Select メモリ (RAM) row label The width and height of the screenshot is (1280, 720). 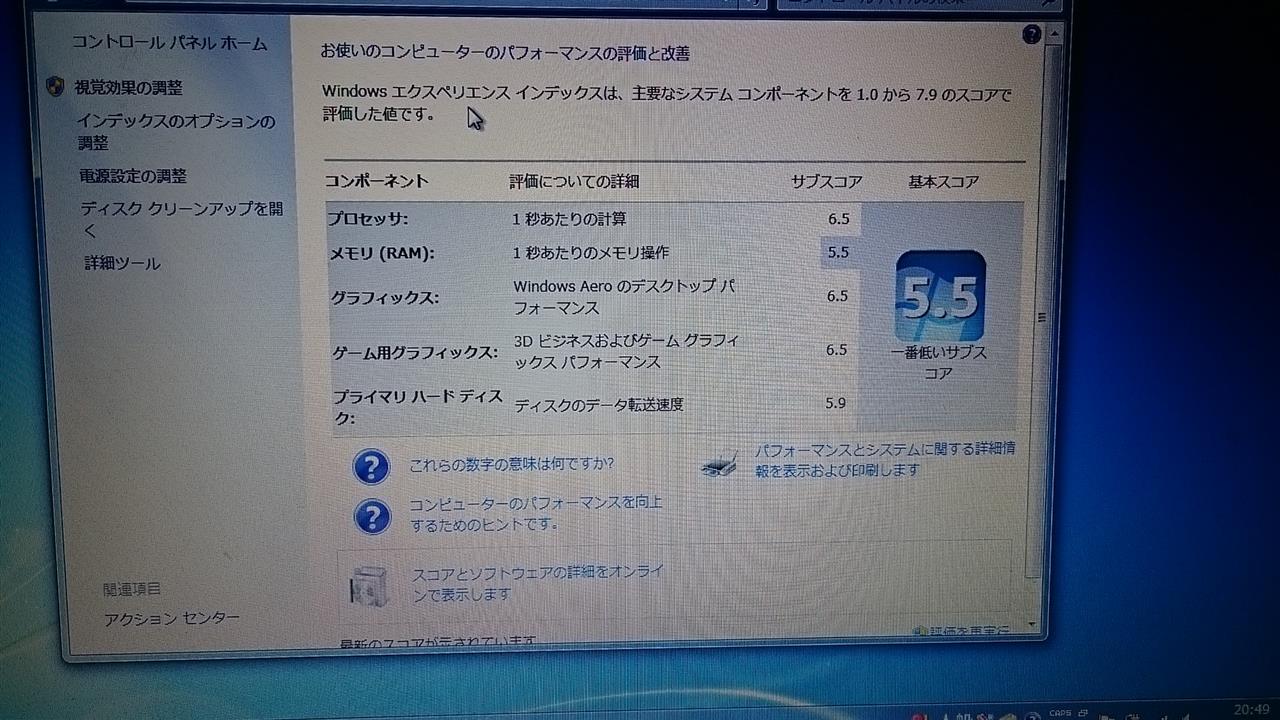382,253
